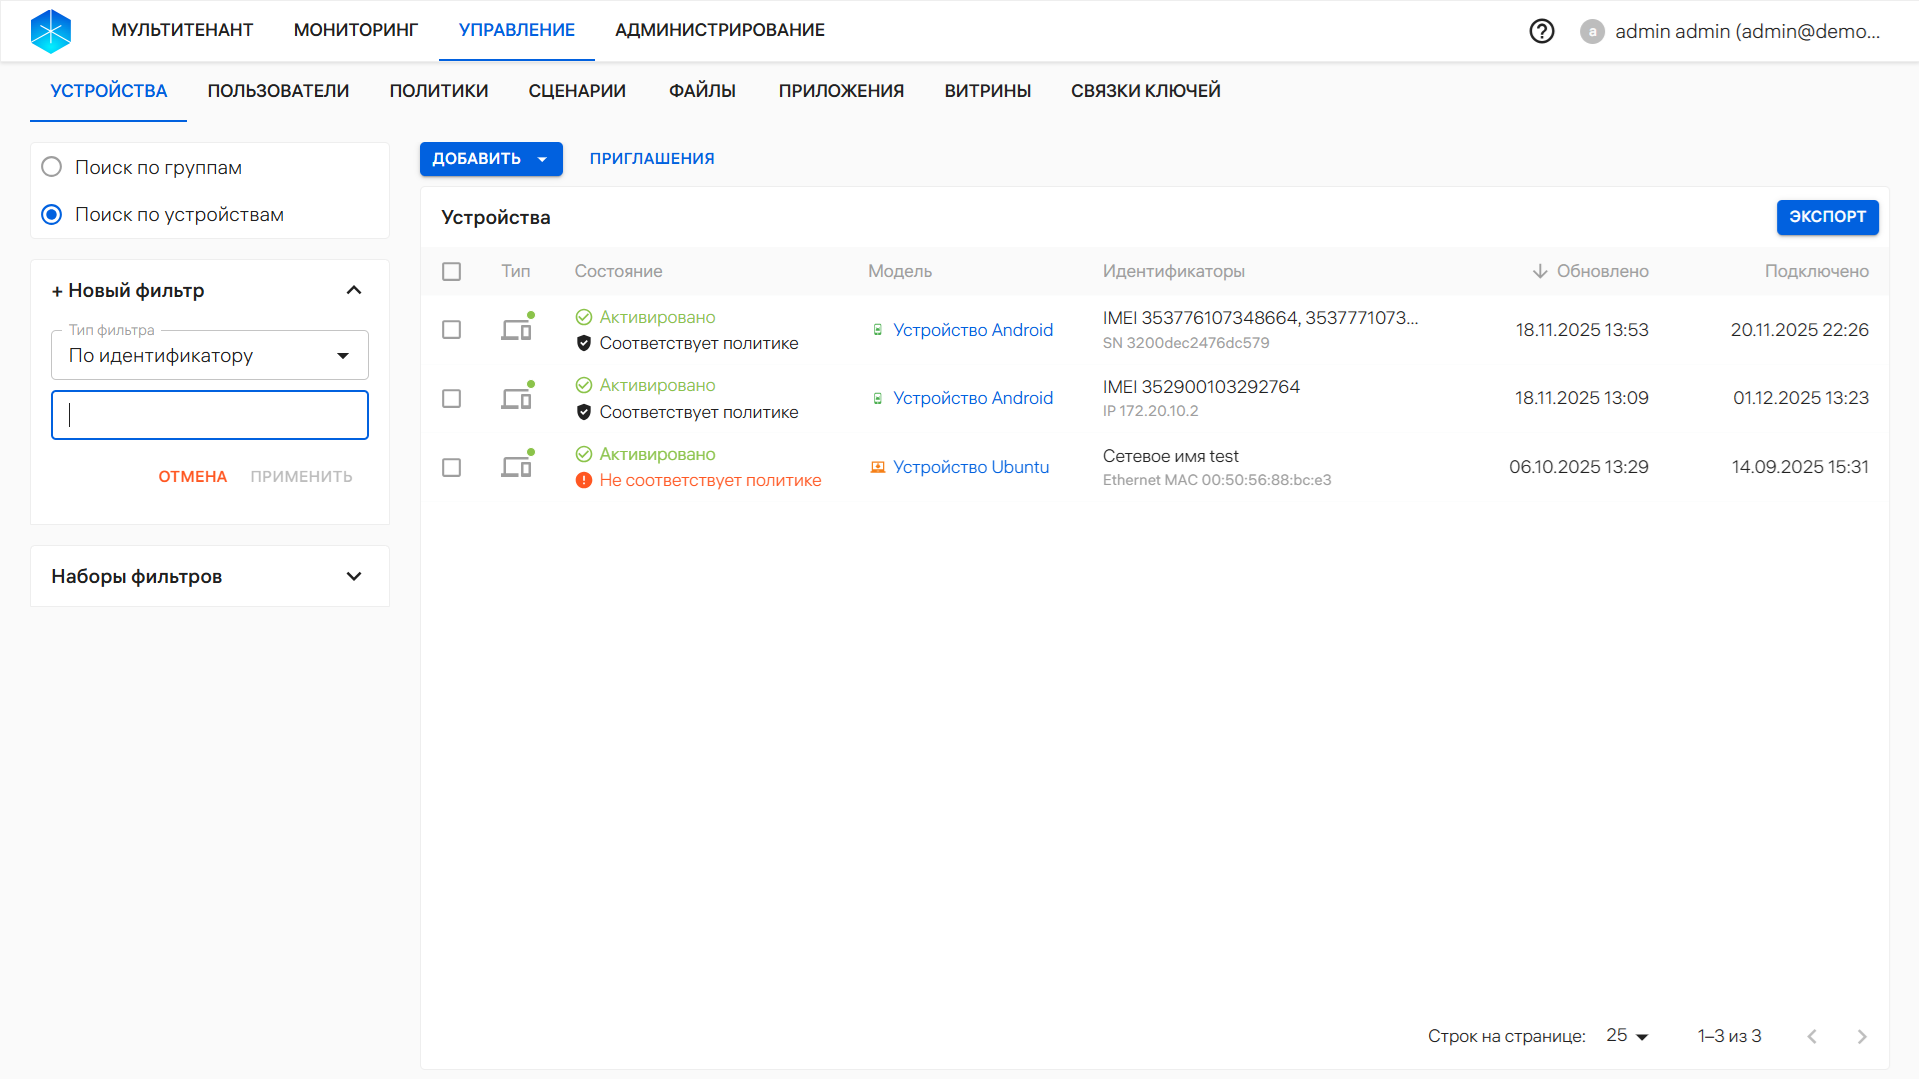1919x1079 pixels.
Task: Click sort arrow beside Обновлено column
Action: tap(1539, 271)
